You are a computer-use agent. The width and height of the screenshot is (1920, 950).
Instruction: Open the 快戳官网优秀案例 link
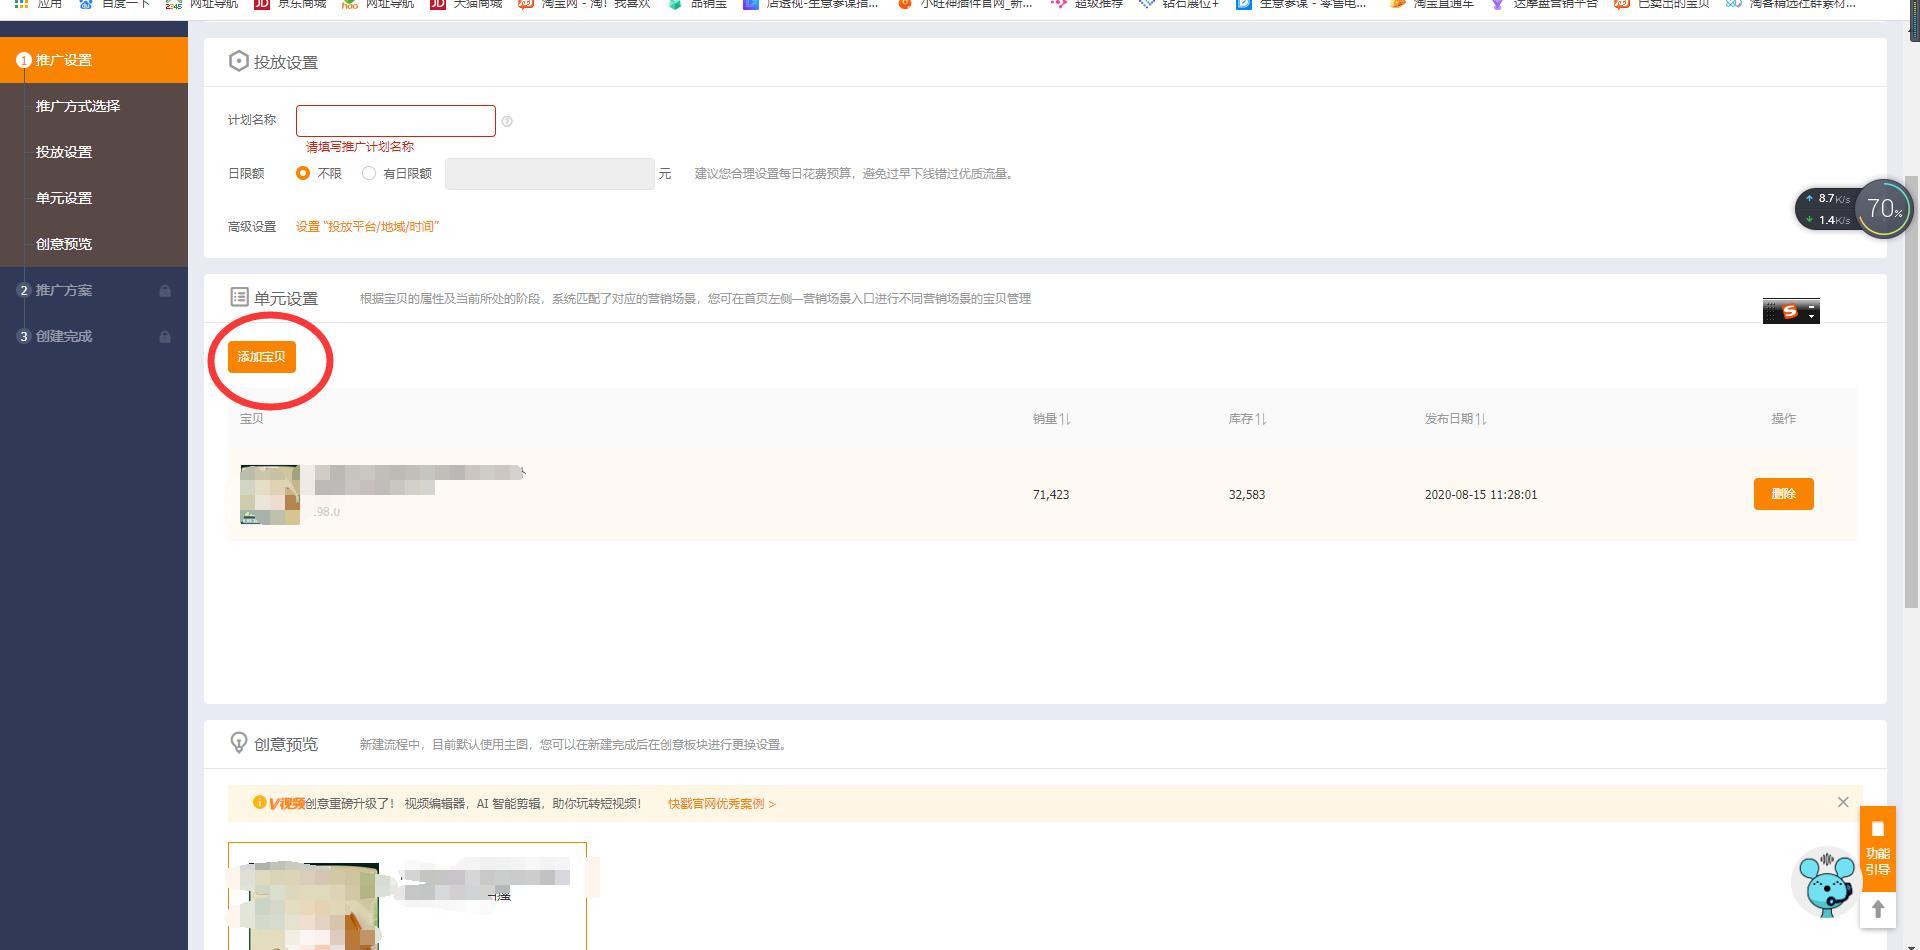pos(721,804)
